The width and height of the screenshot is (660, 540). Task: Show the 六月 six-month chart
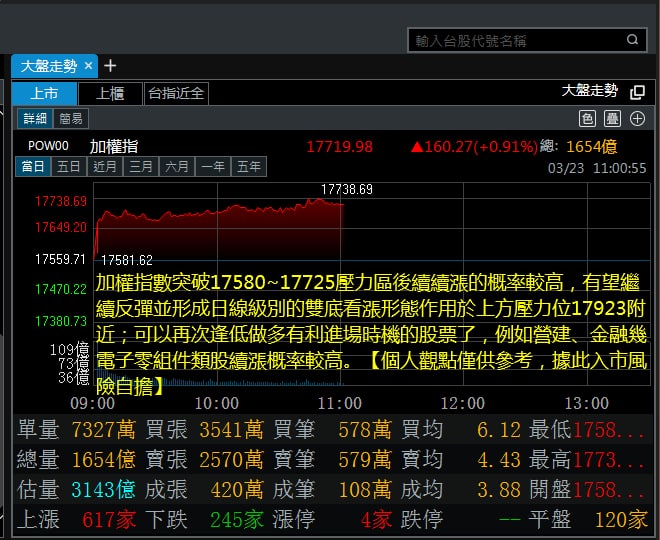point(177,167)
